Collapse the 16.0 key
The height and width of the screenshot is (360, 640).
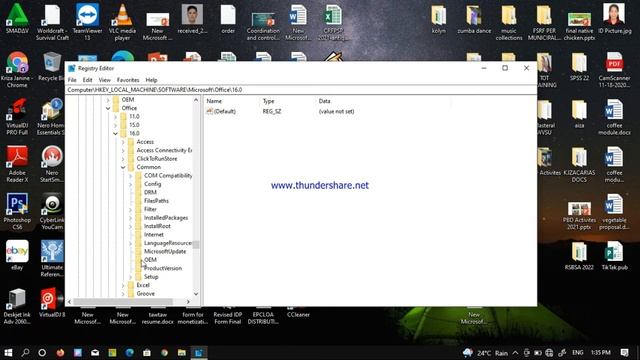[x=116, y=133]
